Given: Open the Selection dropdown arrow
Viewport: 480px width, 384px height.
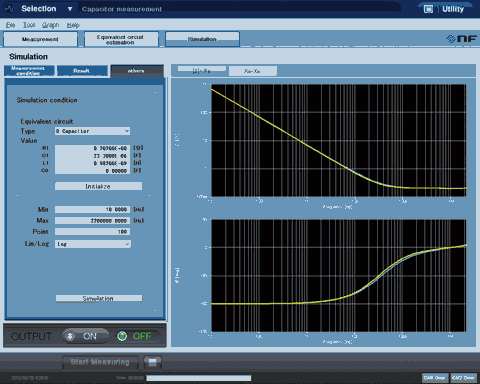Looking at the screenshot, I should tap(70, 9).
